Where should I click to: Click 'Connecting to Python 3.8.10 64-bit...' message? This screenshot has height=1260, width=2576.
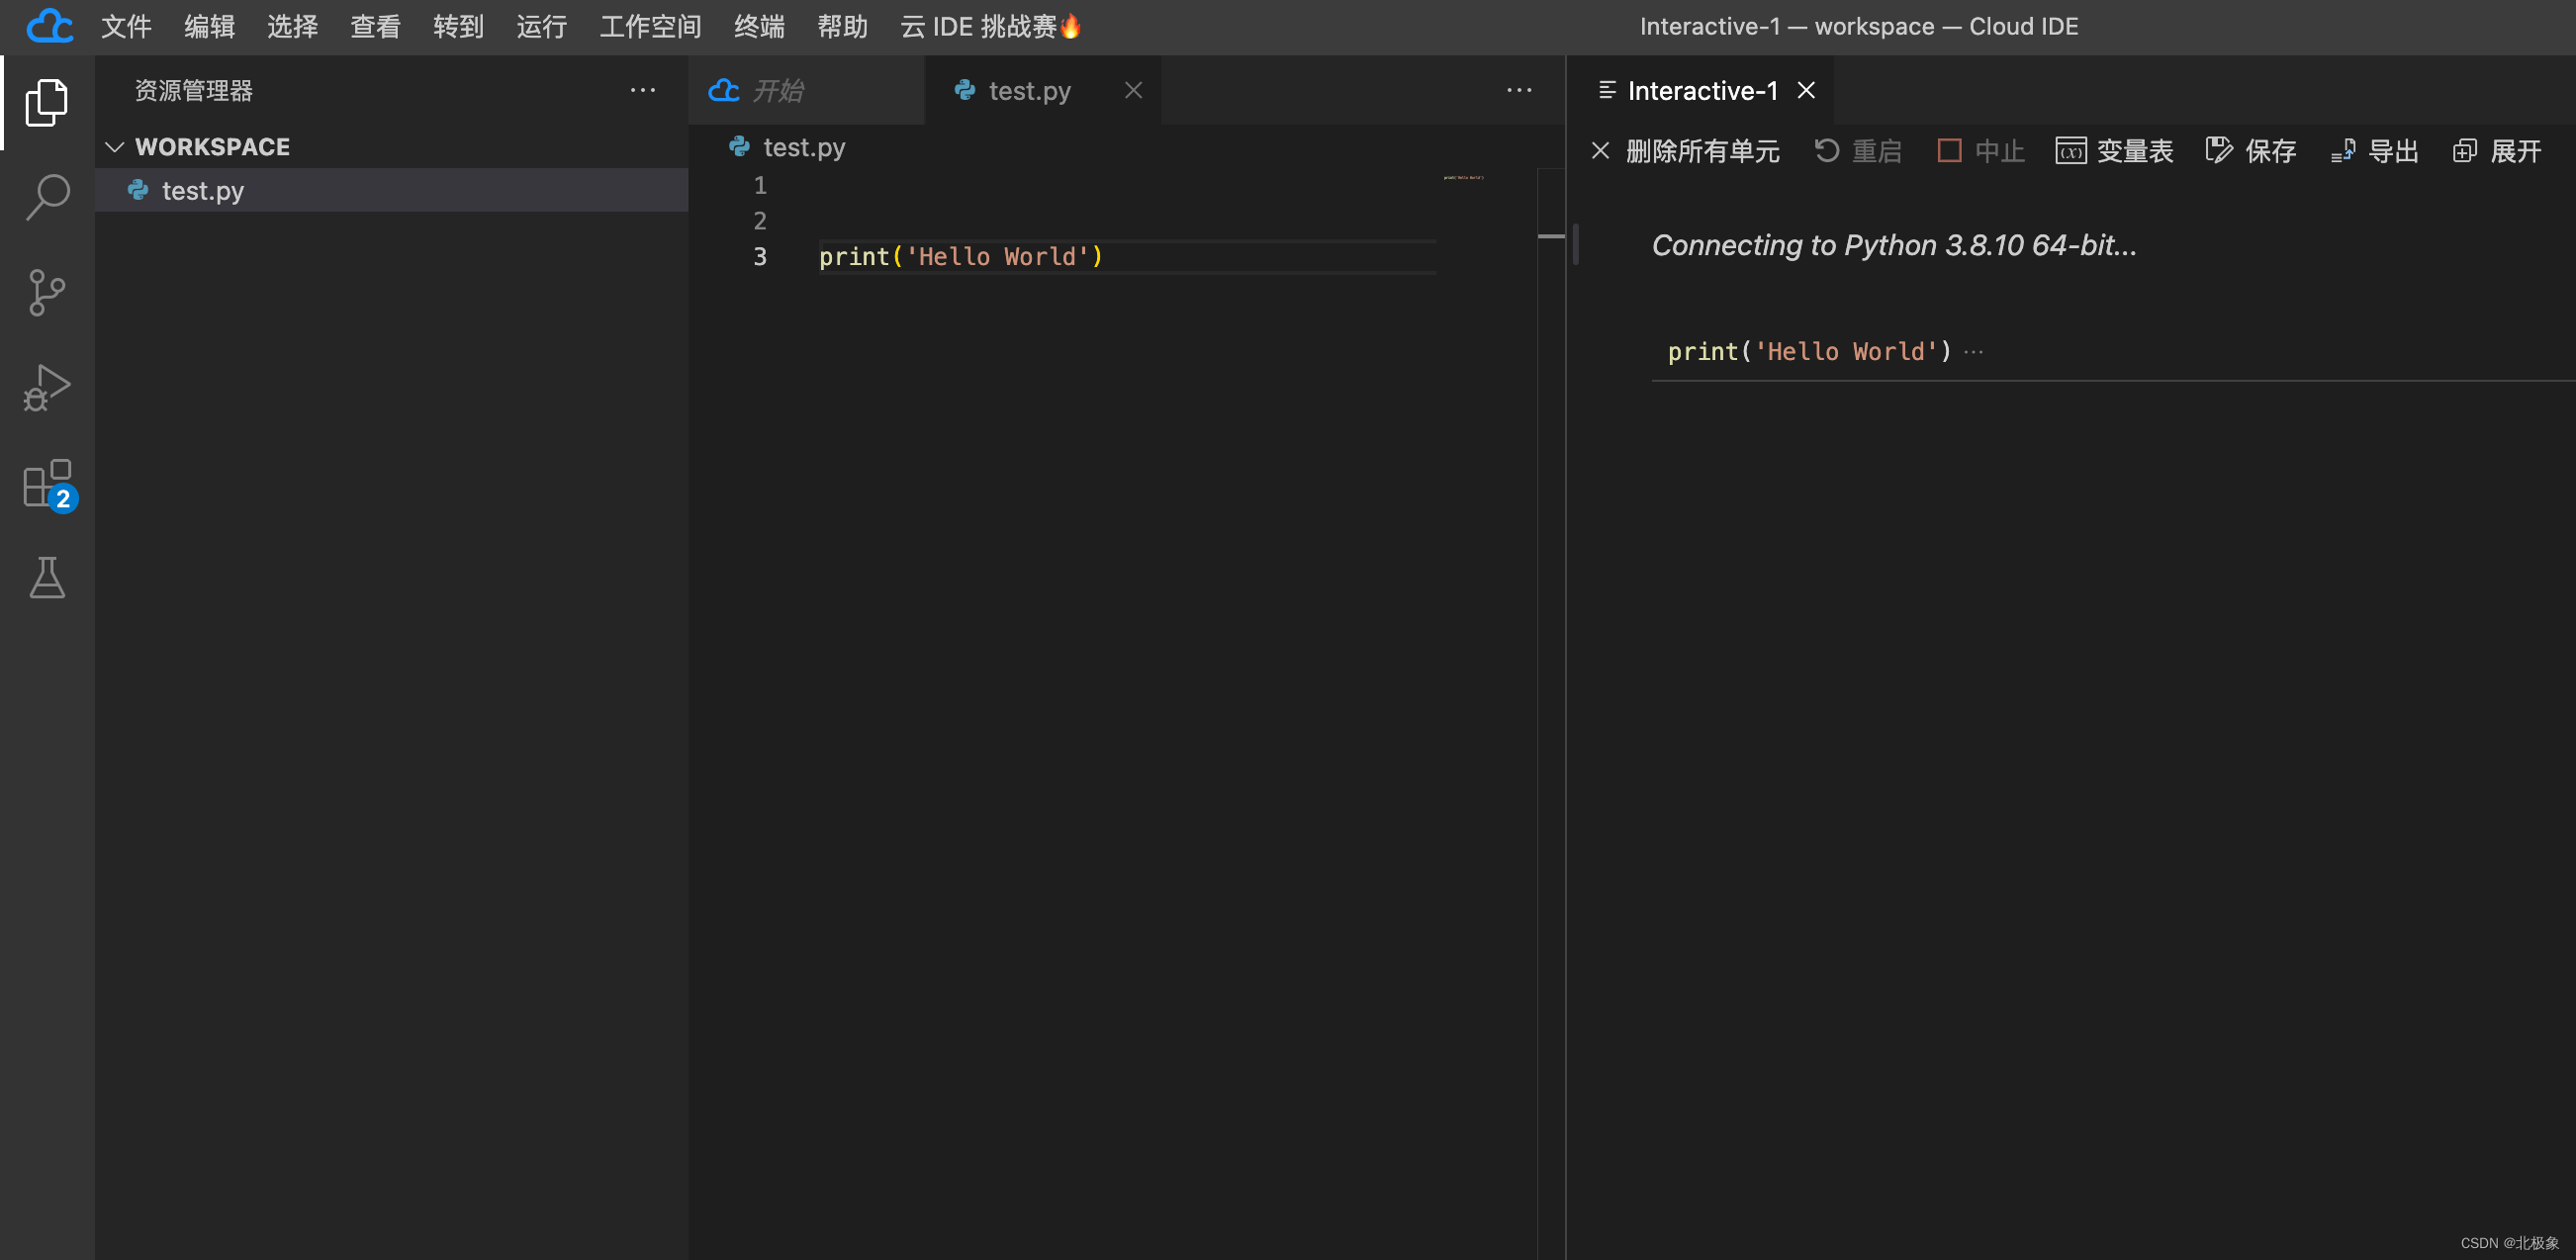(x=1894, y=245)
